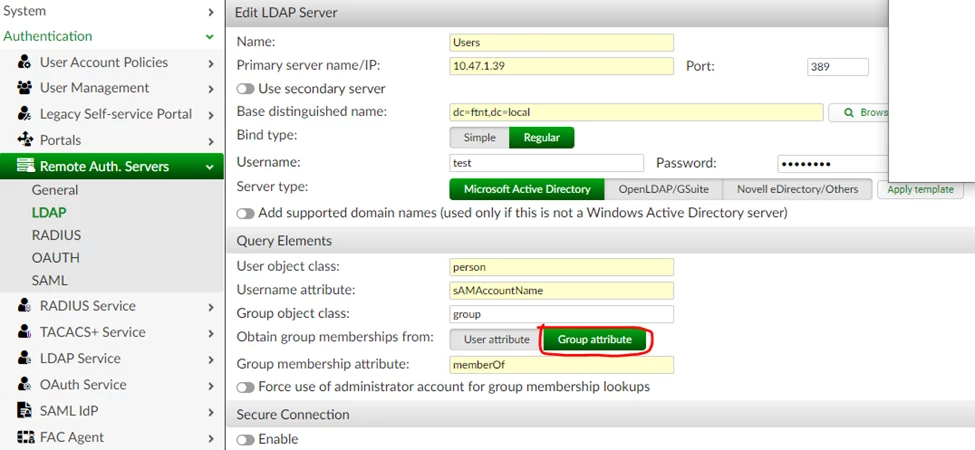975x450 pixels.
Task: Open the RADIUS submenu item
Action: point(57,235)
